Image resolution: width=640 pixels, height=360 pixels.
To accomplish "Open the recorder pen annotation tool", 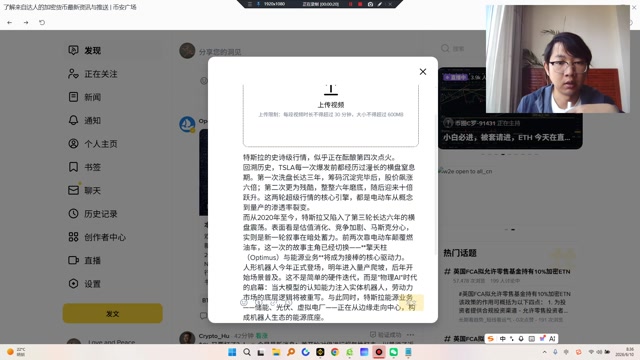I will (x=380, y=4).
